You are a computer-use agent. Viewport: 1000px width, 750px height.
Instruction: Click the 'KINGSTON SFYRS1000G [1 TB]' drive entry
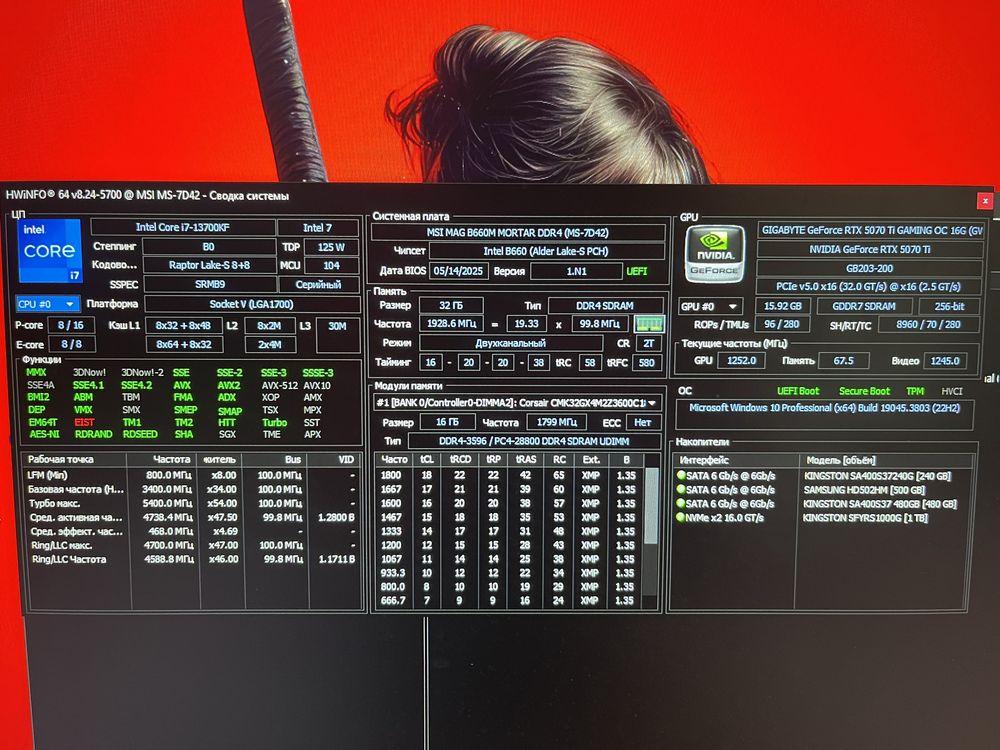(865, 518)
